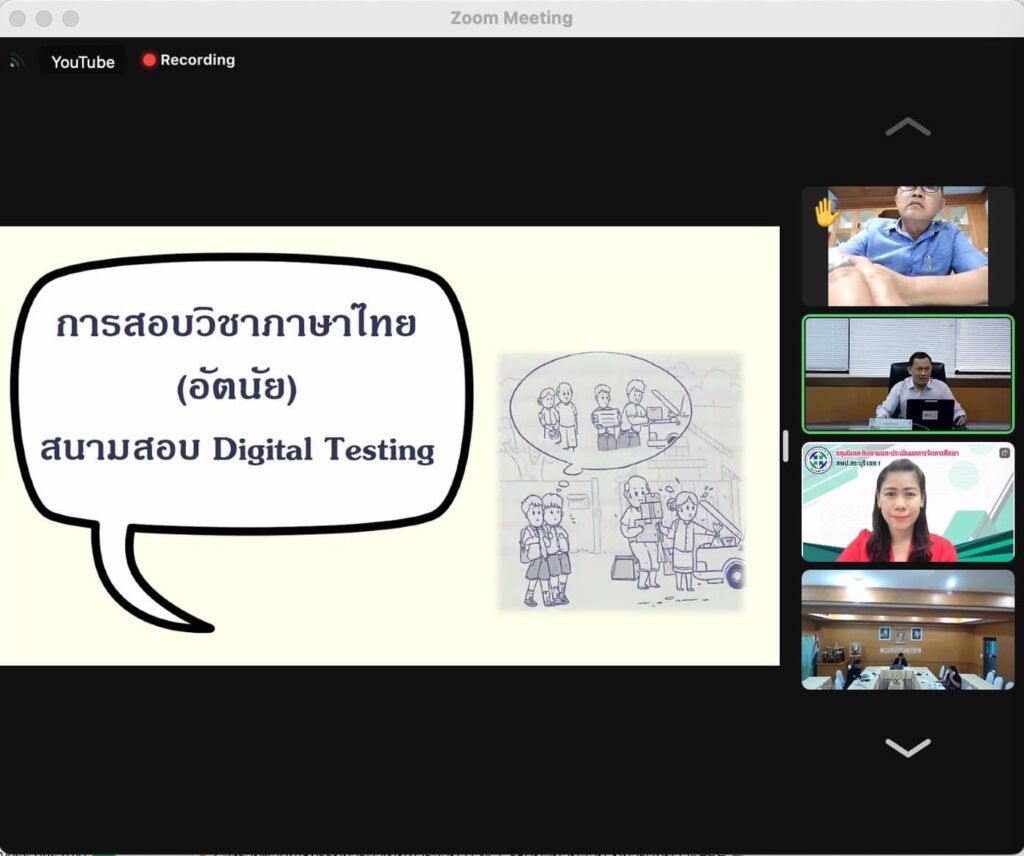Click the cartoon illustration on the shared slide
Image resolution: width=1024 pixels, height=856 pixels.
pos(621,481)
